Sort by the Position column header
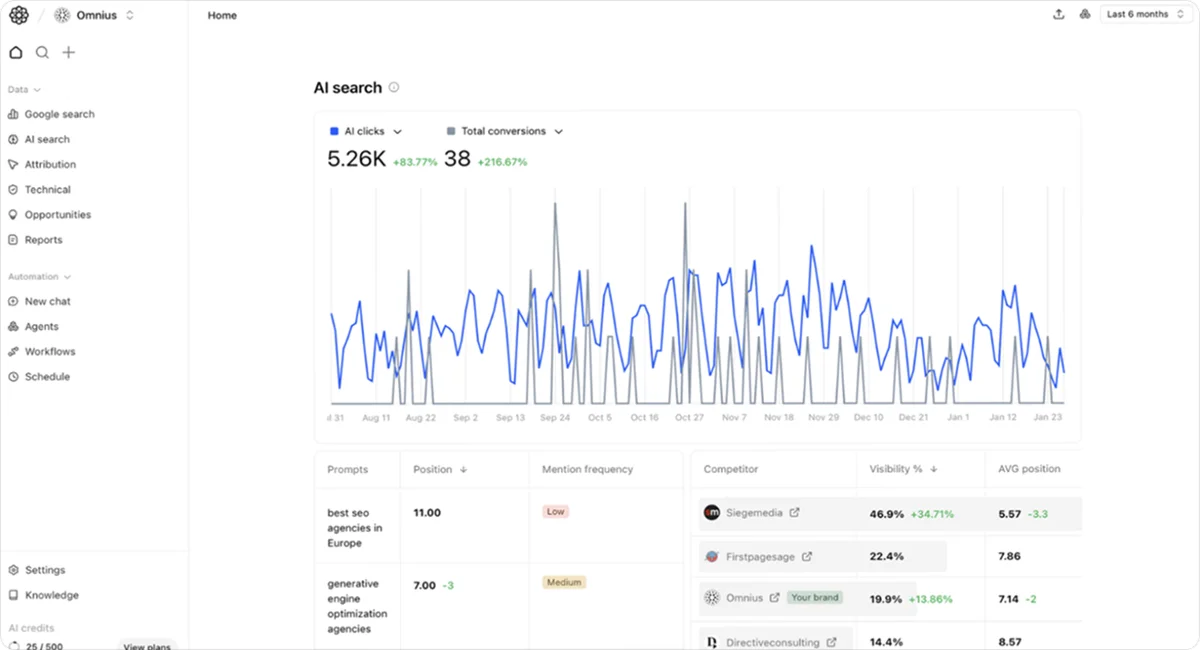The width and height of the screenshot is (1200, 650). (x=440, y=469)
